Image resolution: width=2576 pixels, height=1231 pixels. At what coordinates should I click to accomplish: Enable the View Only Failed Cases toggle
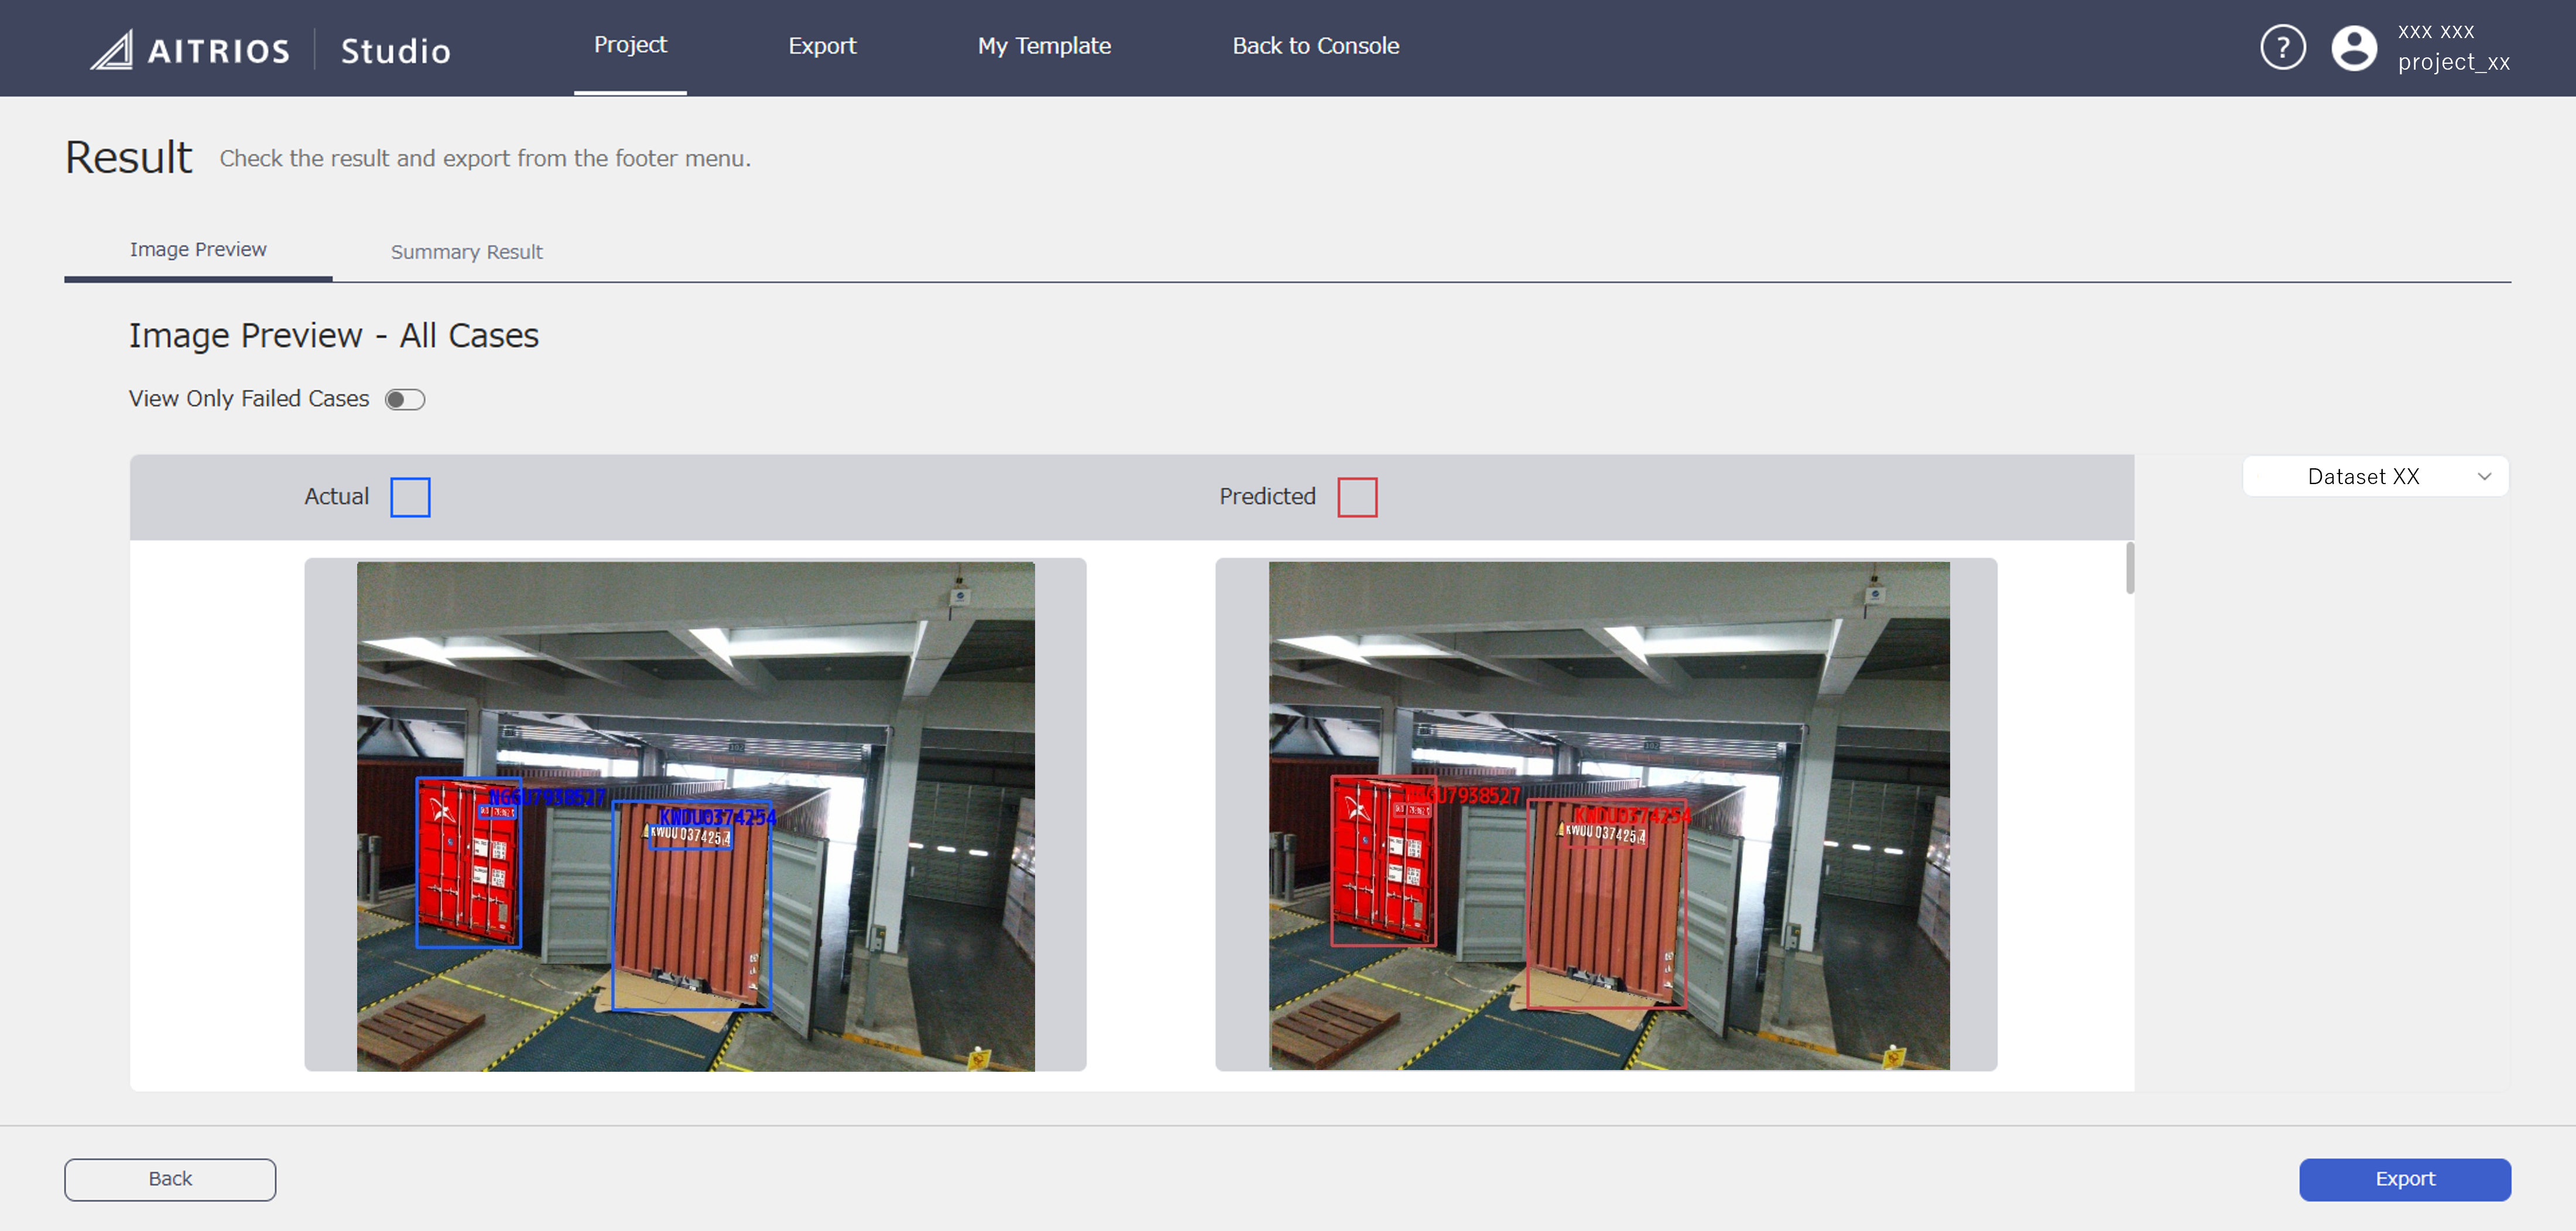click(405, 398)
